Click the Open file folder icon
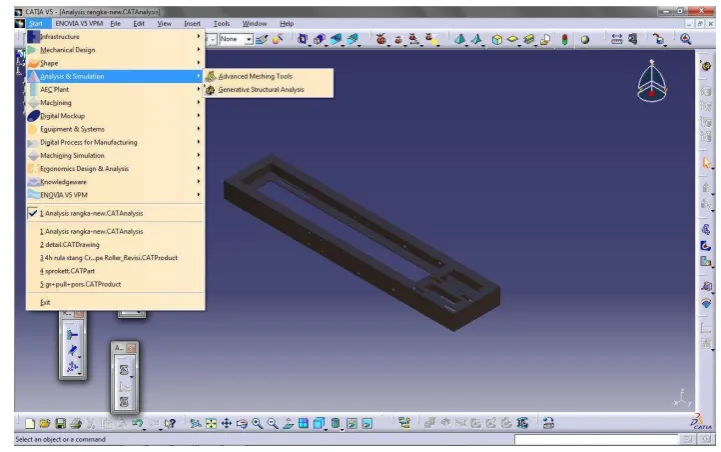The image size is (721, 452). pos(45,423)
